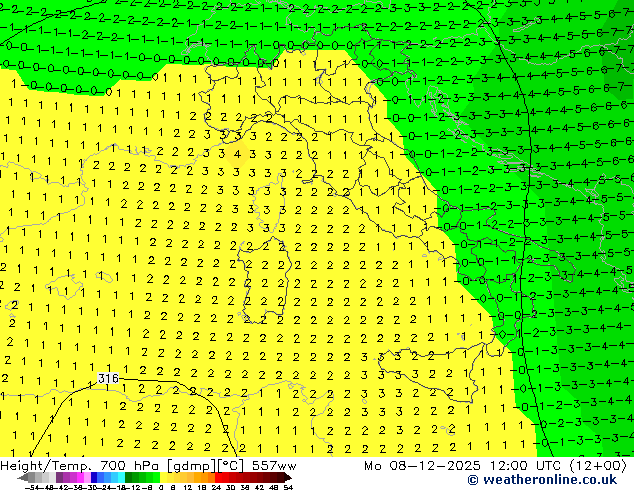This screenshot has height=490, width=634.
Task: Click the single 4 temperature value on the map
Action: (237, 154)
